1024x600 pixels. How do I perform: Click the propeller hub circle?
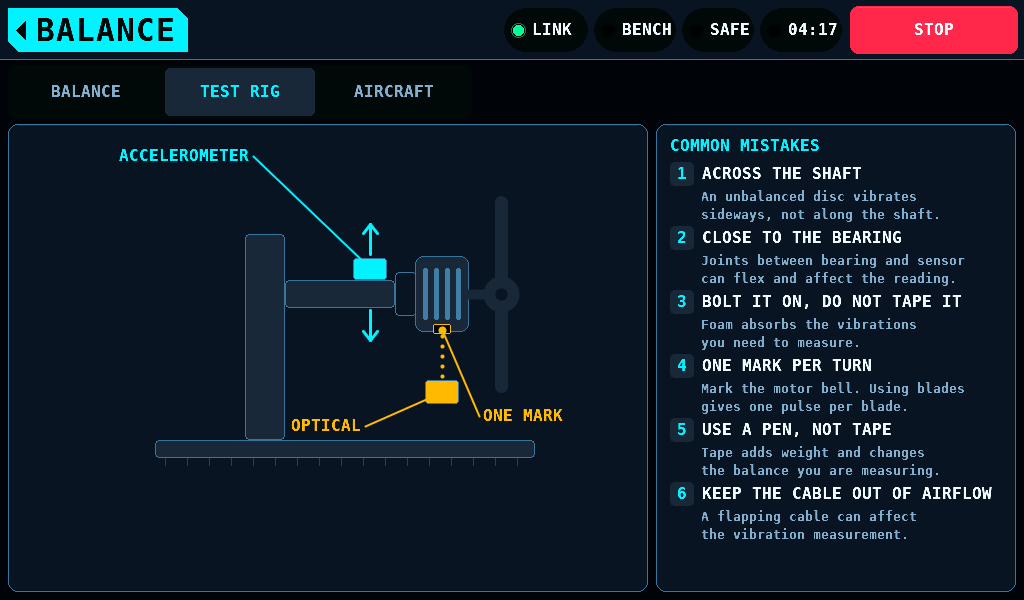pyautogui.click(x=501, y=294)
